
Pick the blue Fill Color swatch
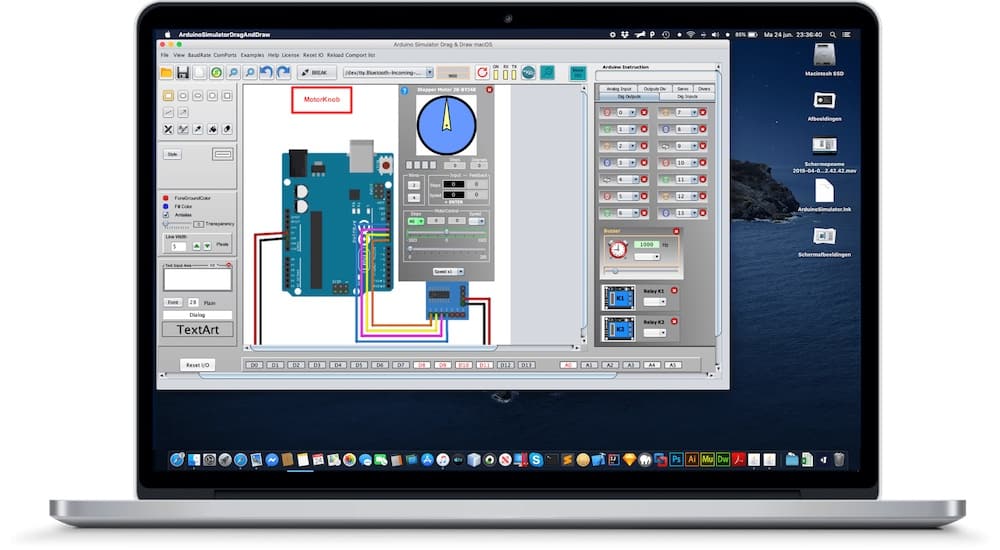tap(166, 207)
